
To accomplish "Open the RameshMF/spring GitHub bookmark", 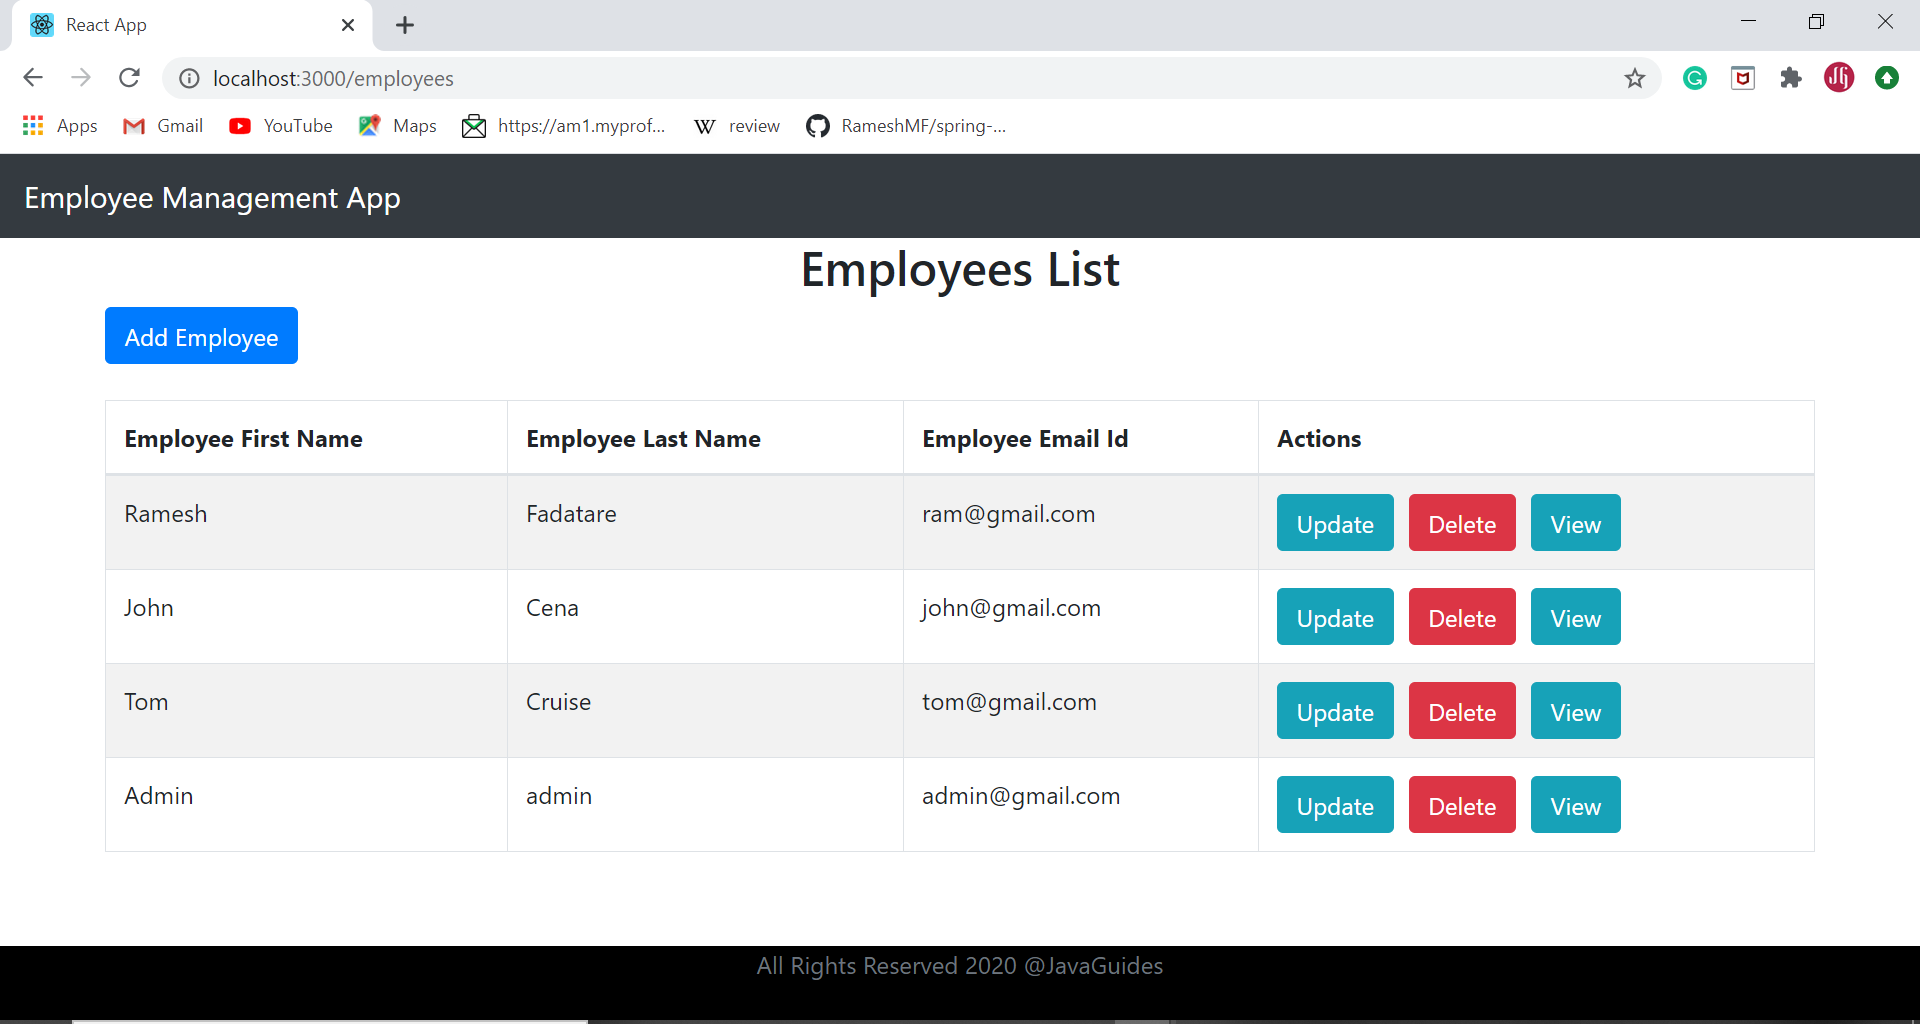I will 907,126.
